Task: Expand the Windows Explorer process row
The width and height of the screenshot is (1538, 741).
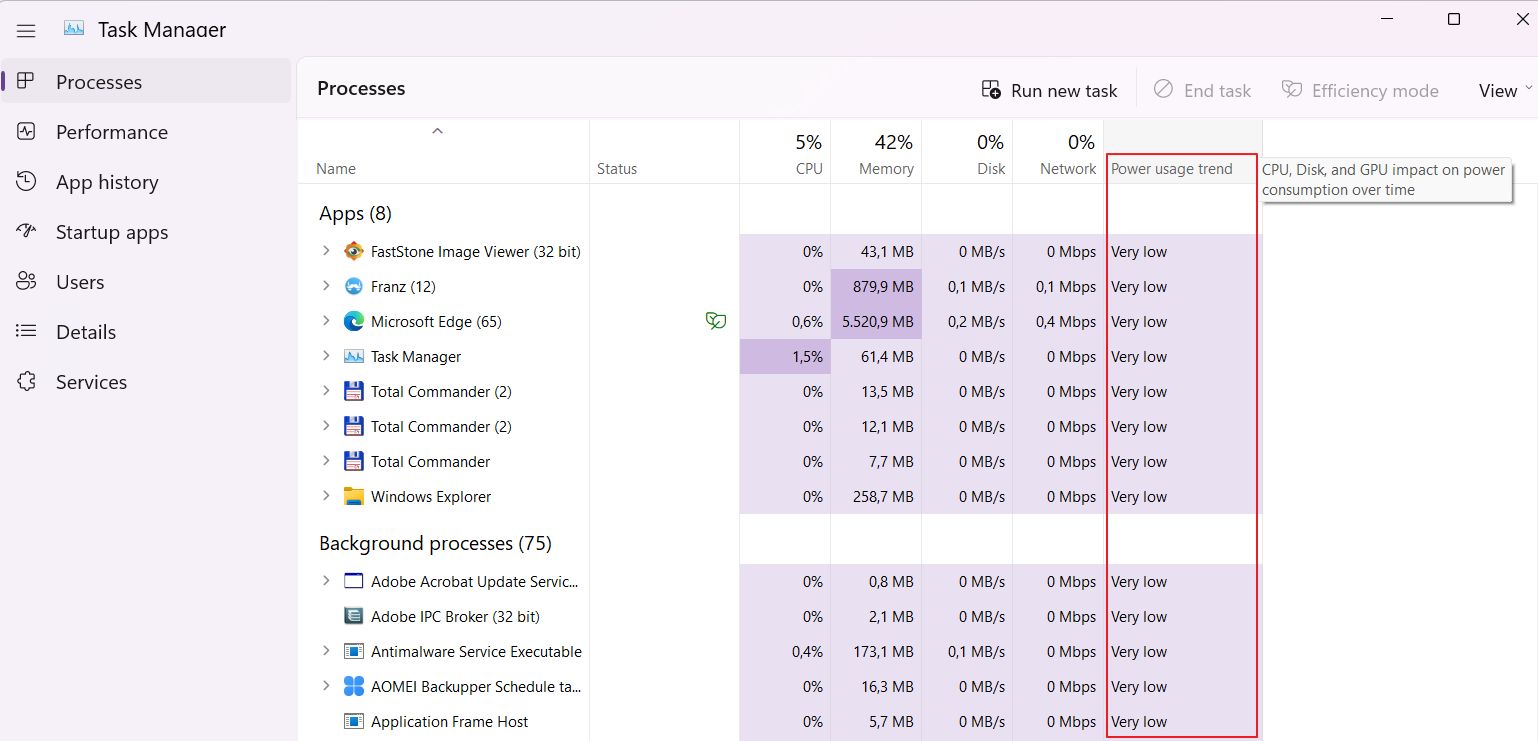Action: click(x=325, y=497)
